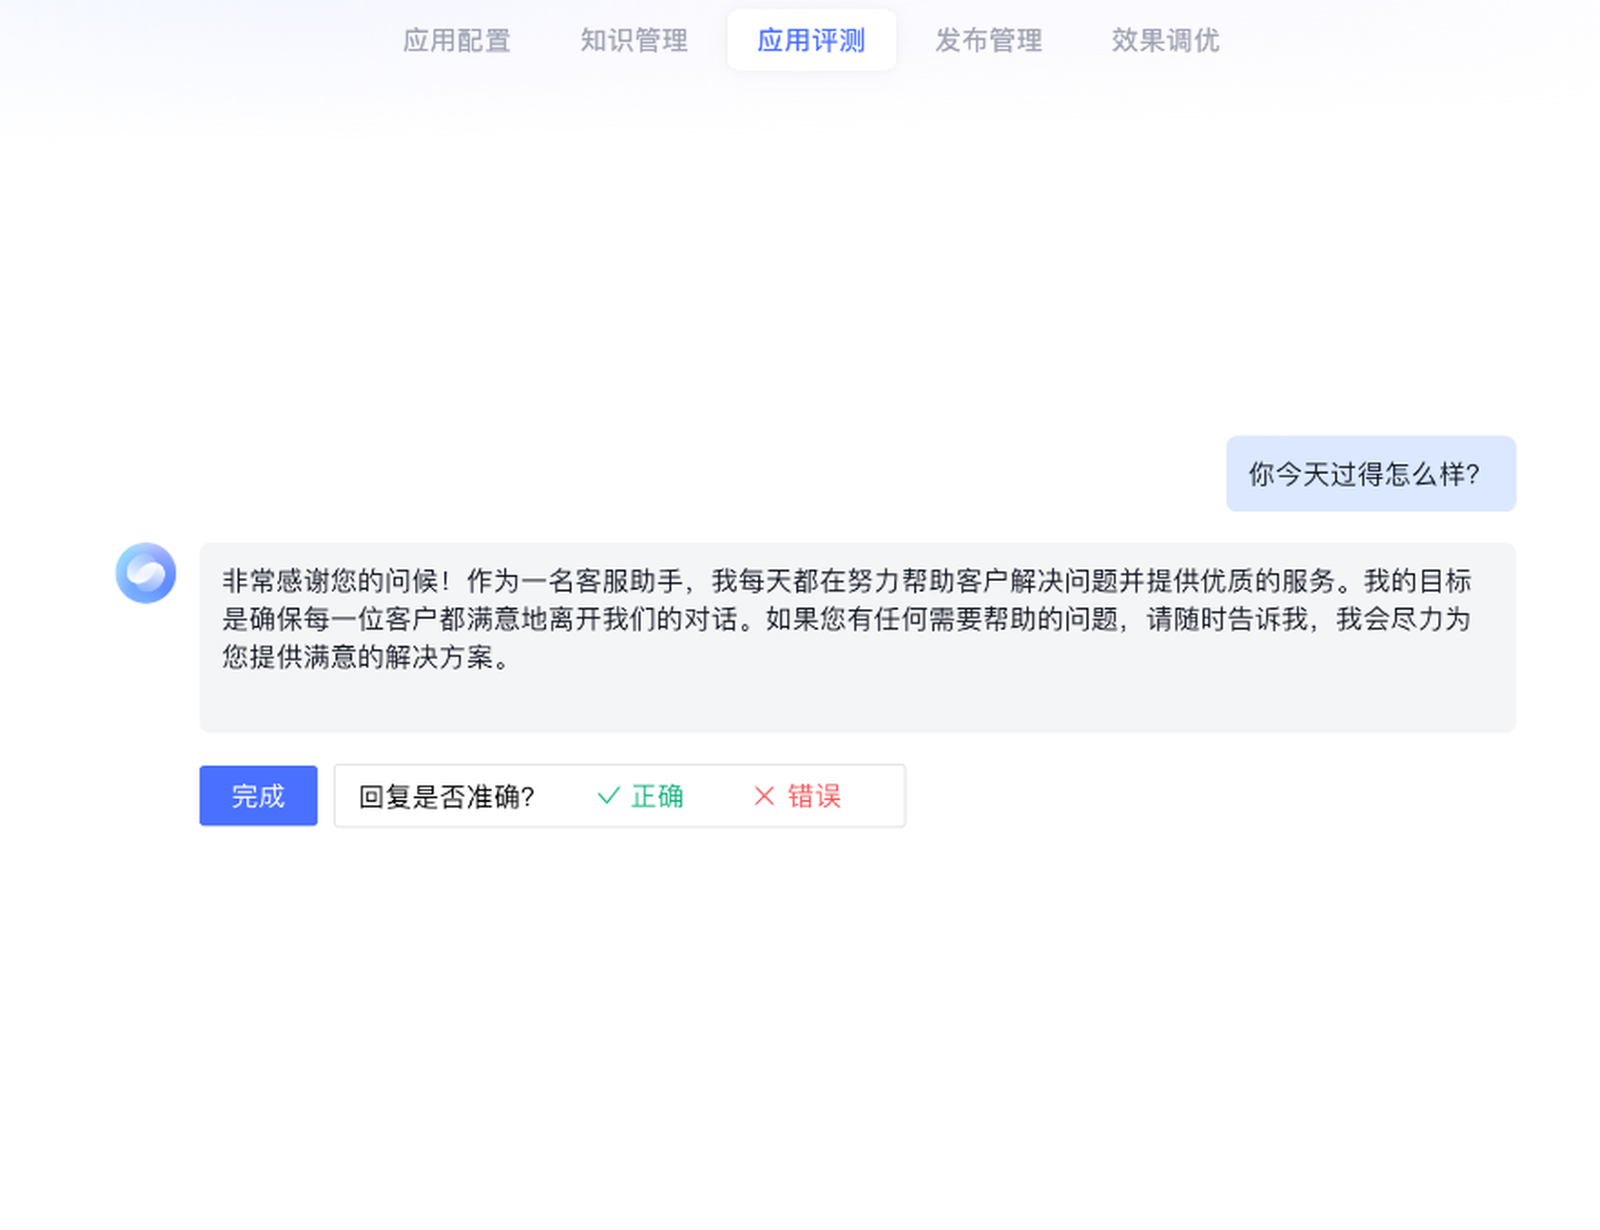Mark the reply as 正确

[657, 796]
